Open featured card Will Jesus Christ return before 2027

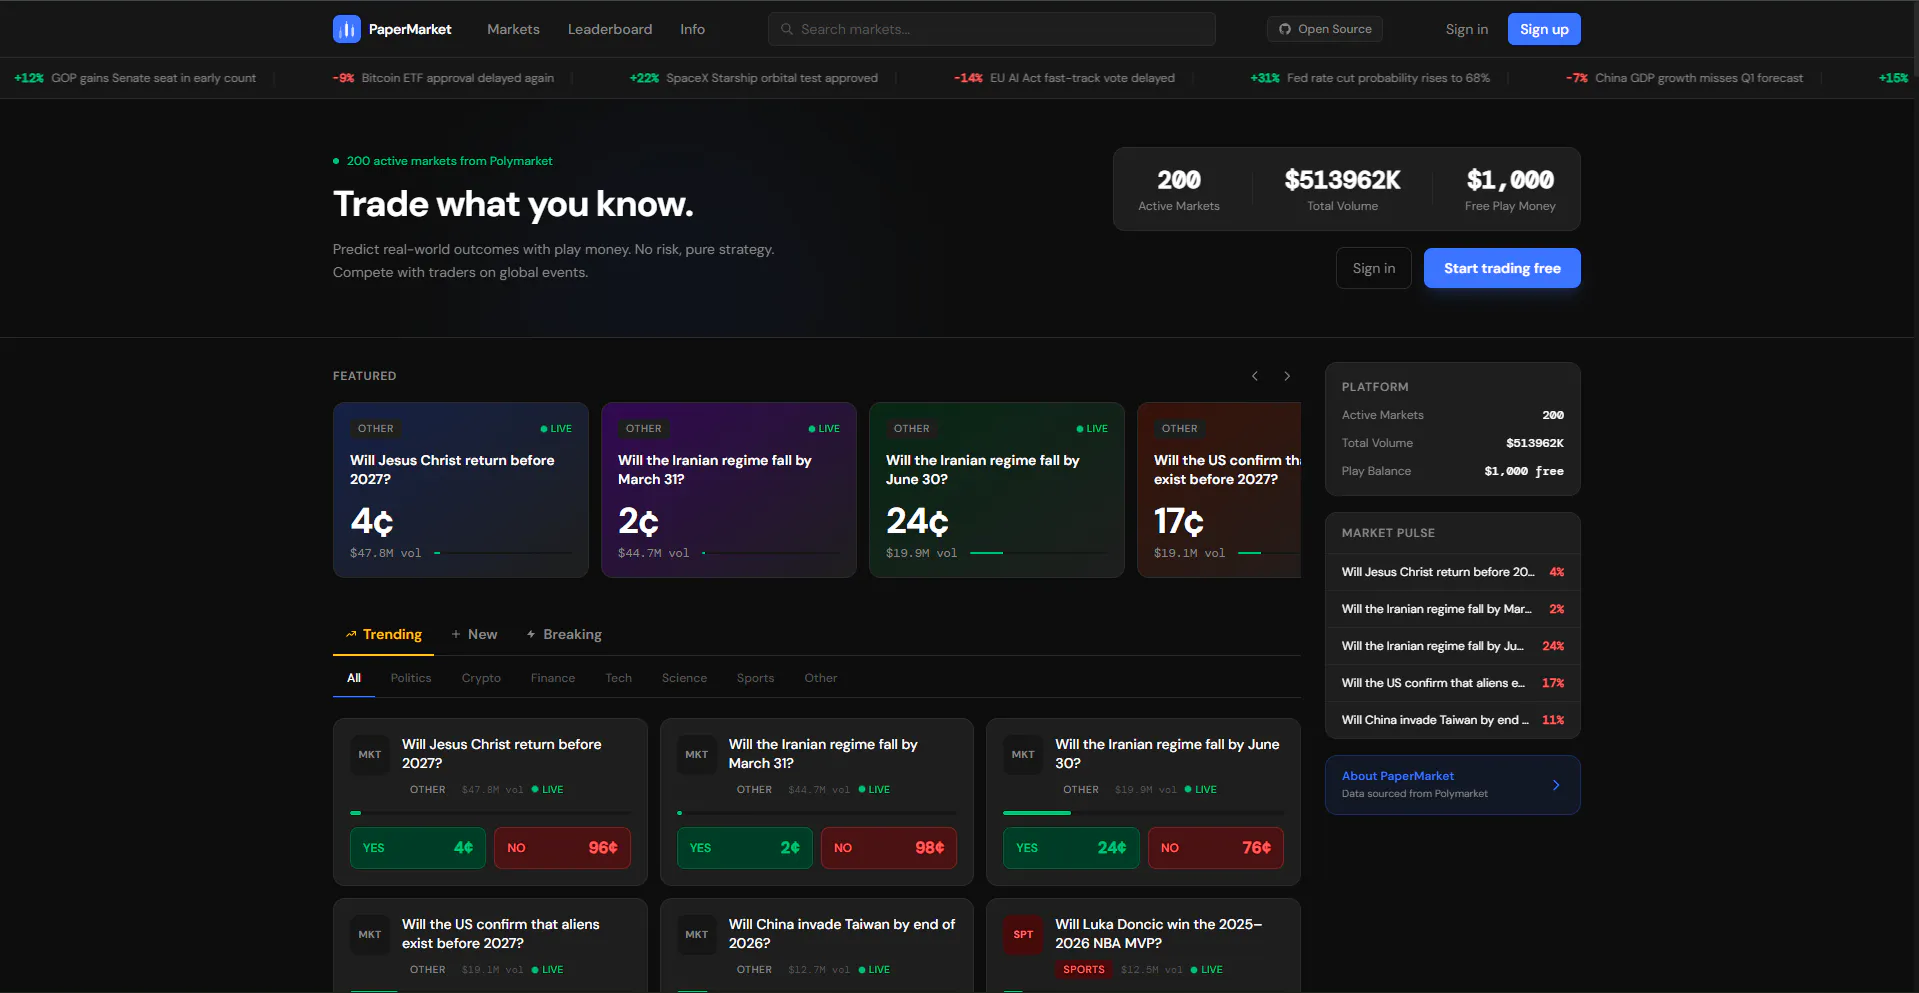click(461, 490)
